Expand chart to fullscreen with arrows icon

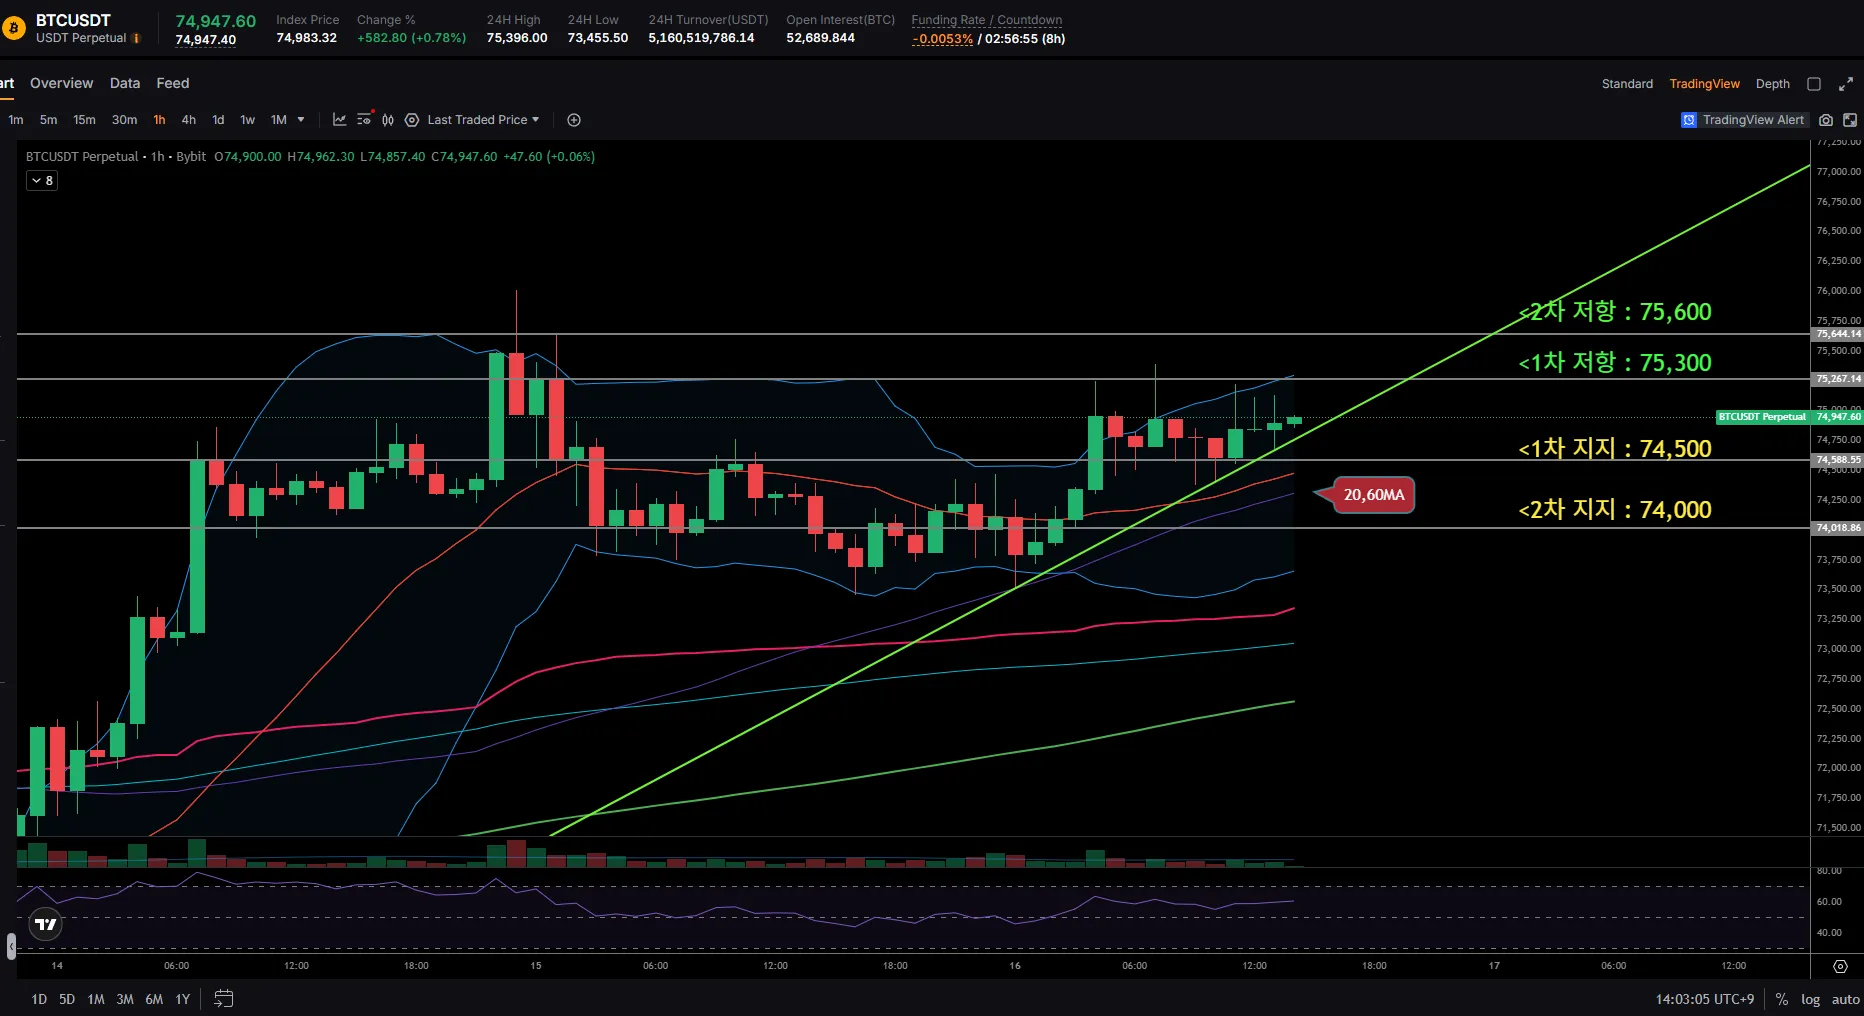(1846, 84)
